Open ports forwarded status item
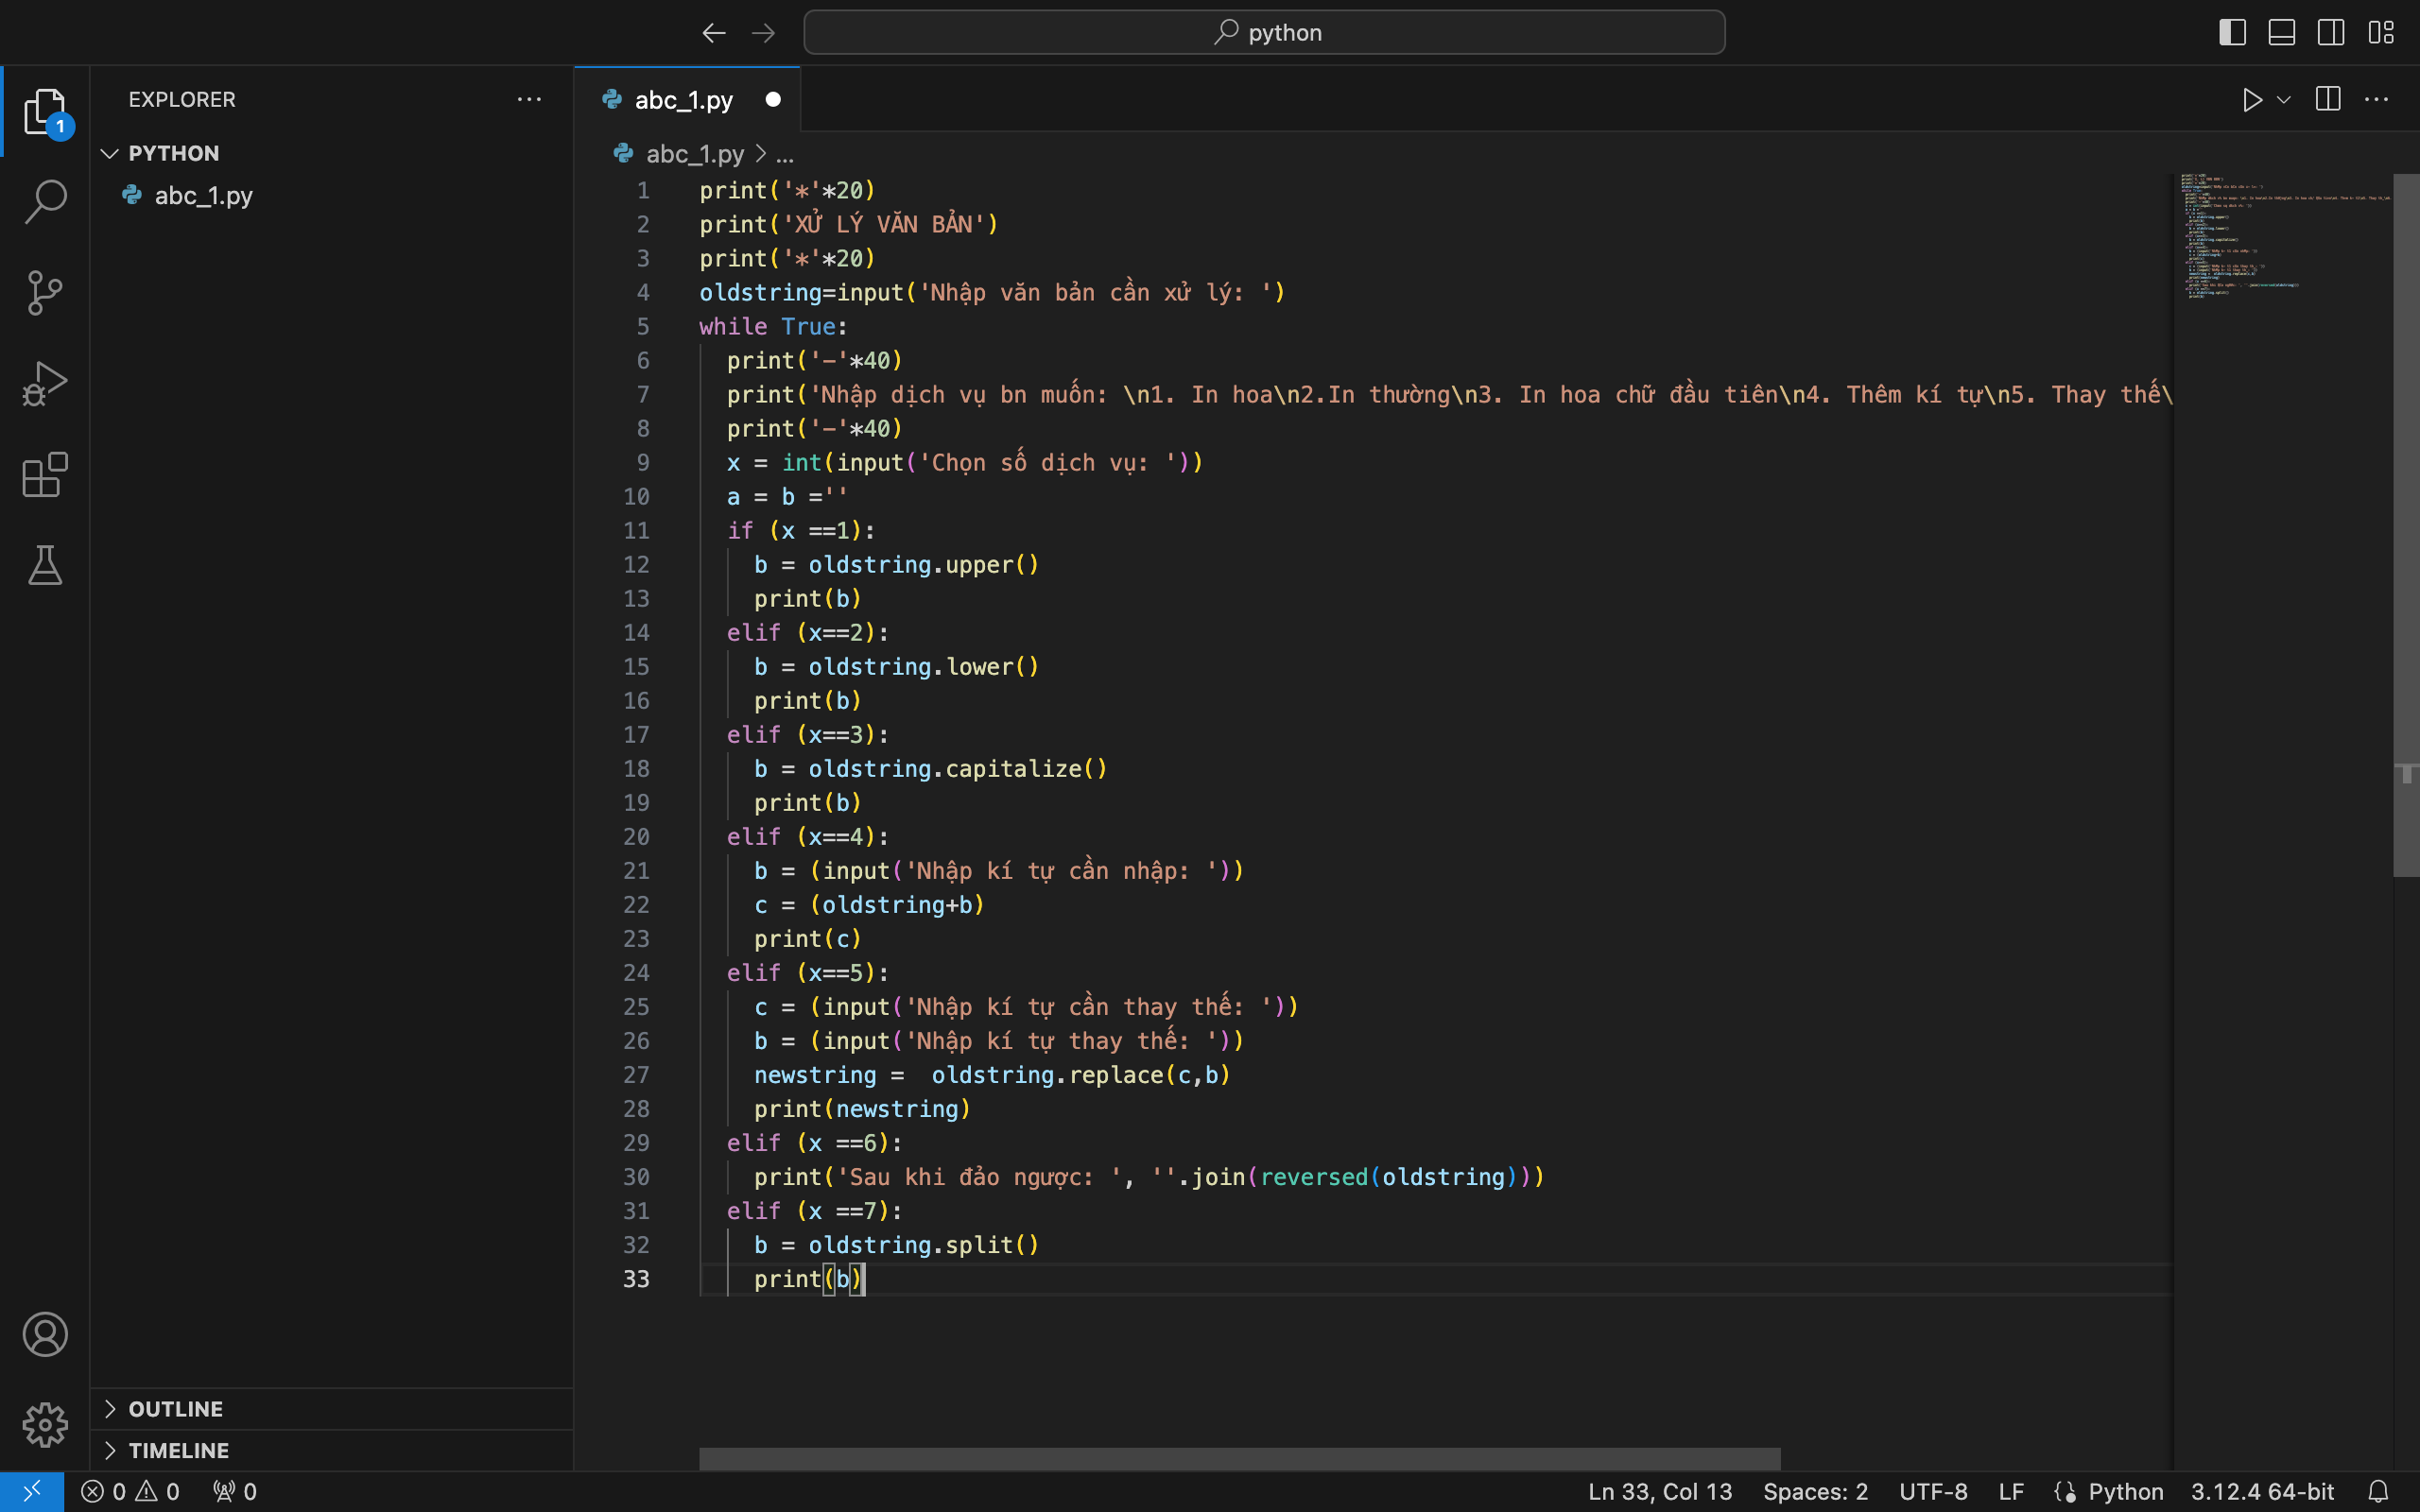The width and height of the screenshot is (2420, 1512). (x=235, y=1491)
